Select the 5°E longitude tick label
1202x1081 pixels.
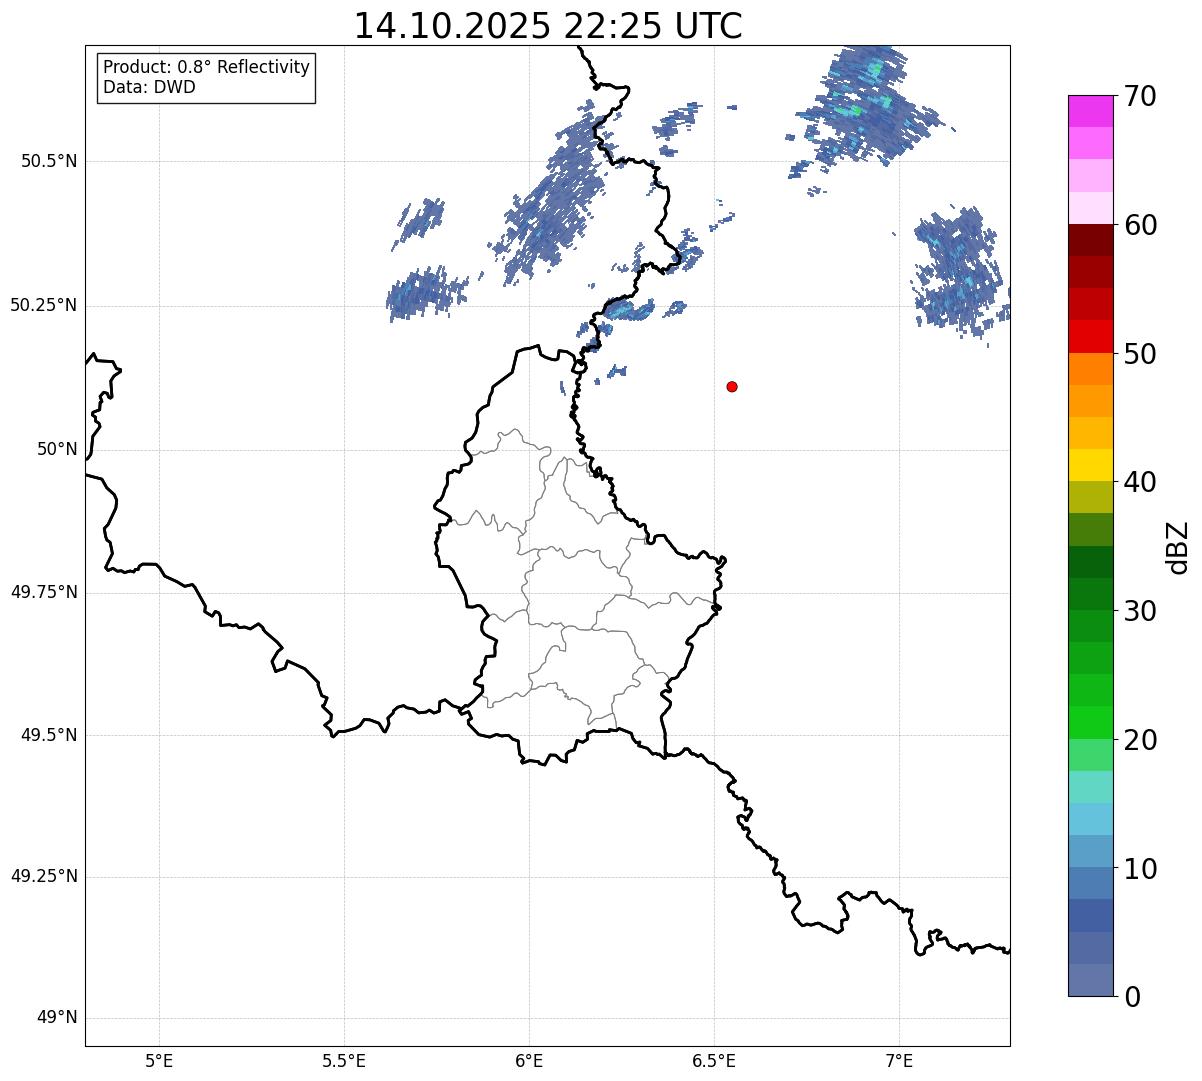tap(159, 1060)
